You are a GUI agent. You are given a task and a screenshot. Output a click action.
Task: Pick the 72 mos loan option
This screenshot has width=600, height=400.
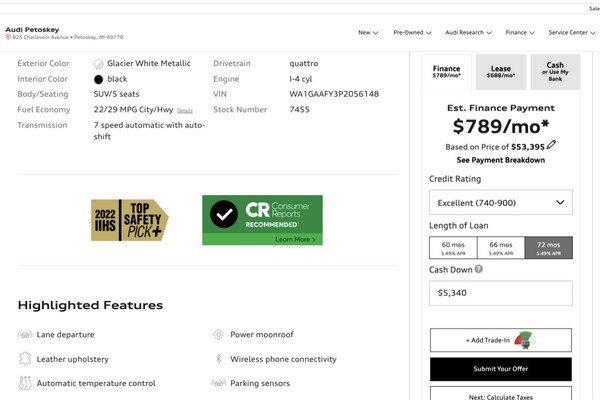click(x=548, y=248)
